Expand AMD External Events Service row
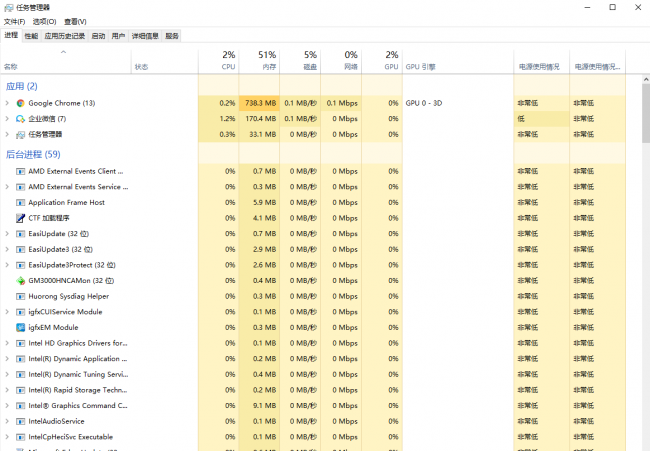This screenshot has width=650, height=451. (x=7, y=187)
